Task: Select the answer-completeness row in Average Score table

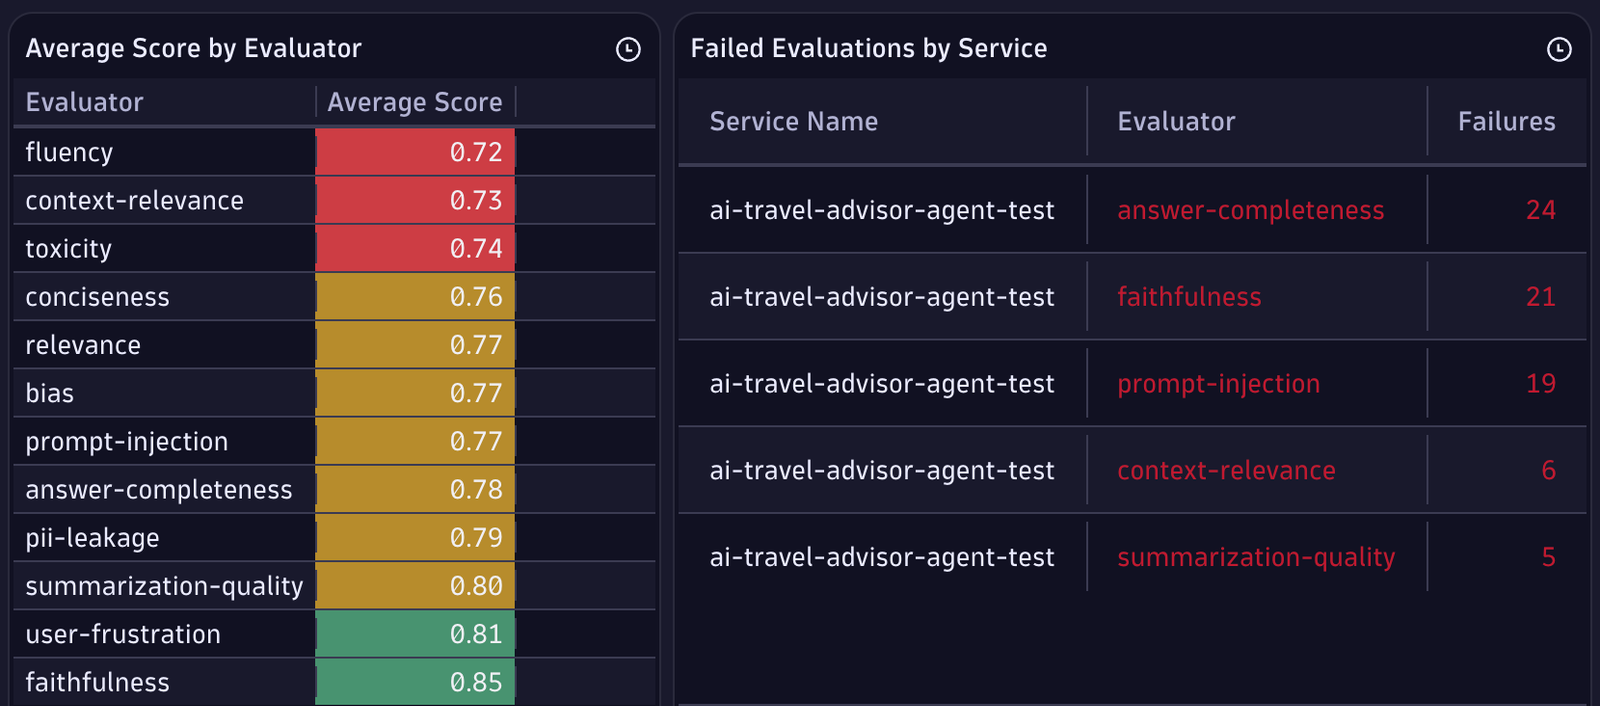Action: coord(334,489)
